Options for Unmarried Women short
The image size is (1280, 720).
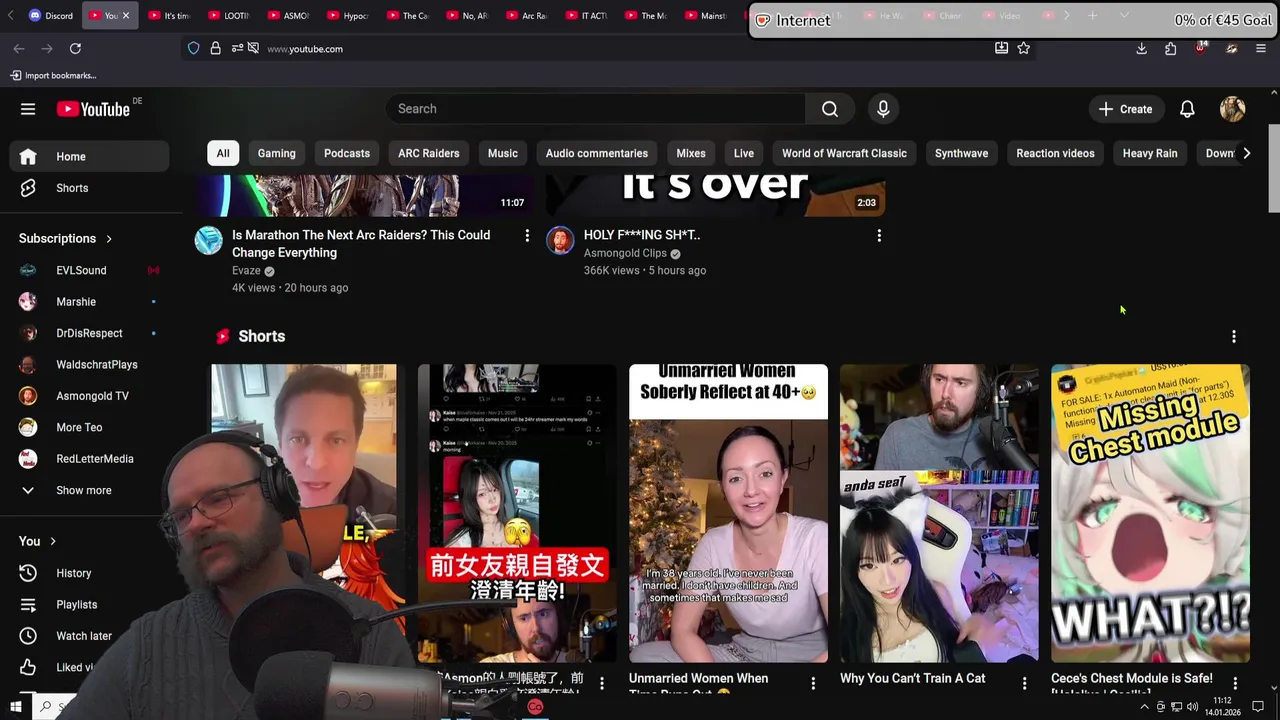coord(813,683)
